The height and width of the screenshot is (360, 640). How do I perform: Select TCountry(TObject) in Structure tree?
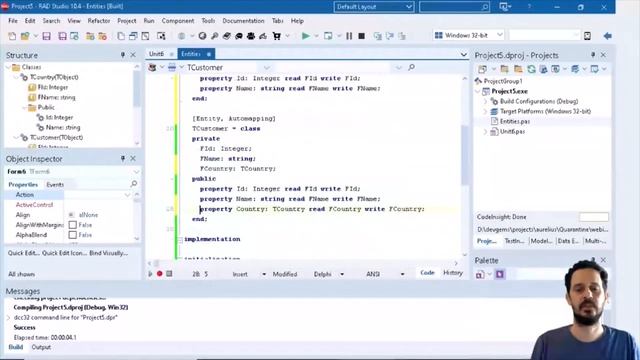[x=54, y=77]
